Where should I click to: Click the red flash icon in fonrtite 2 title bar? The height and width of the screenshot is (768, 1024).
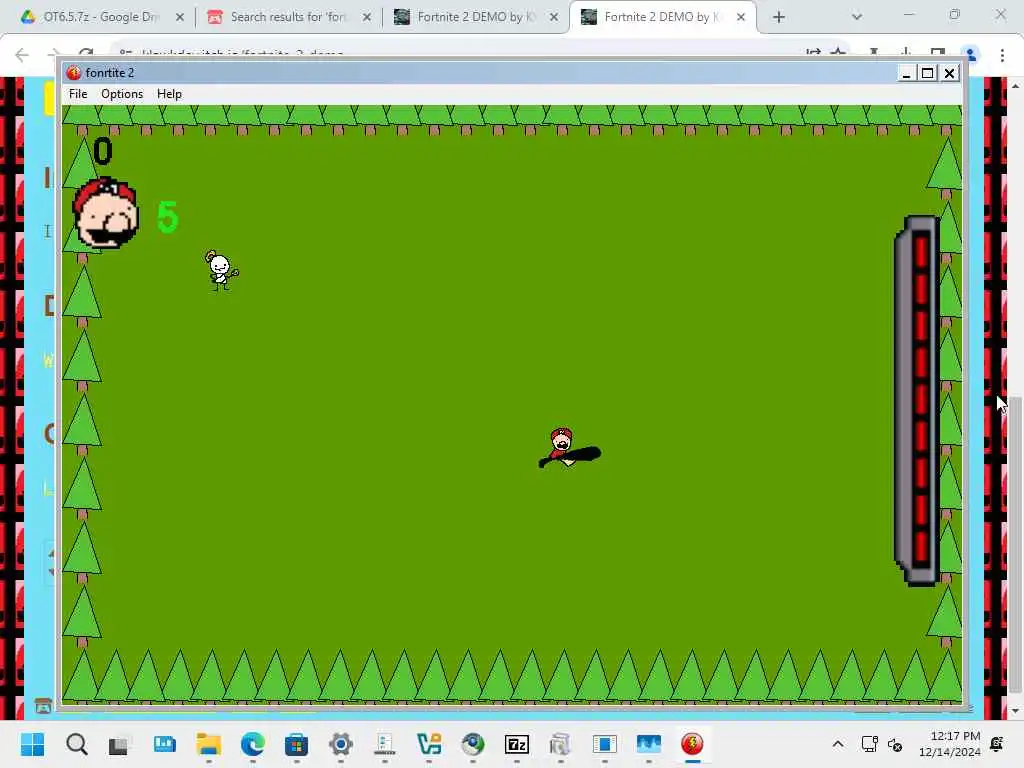coord(73,72)
